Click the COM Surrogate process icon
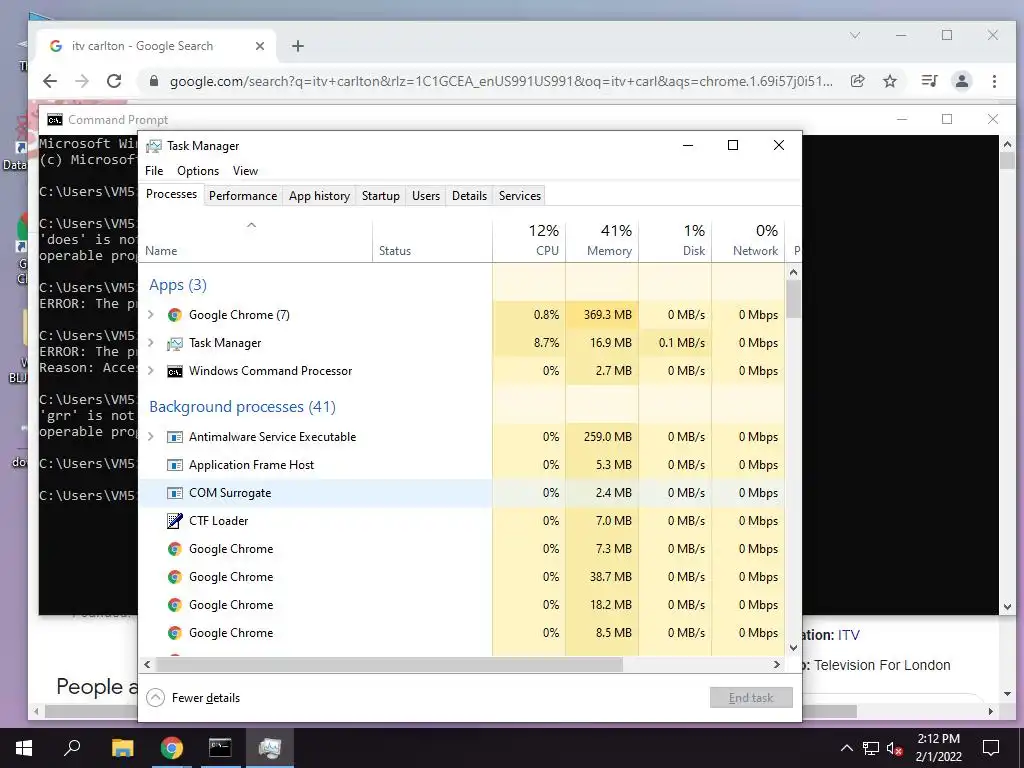1024x768 pixels. 174,493
